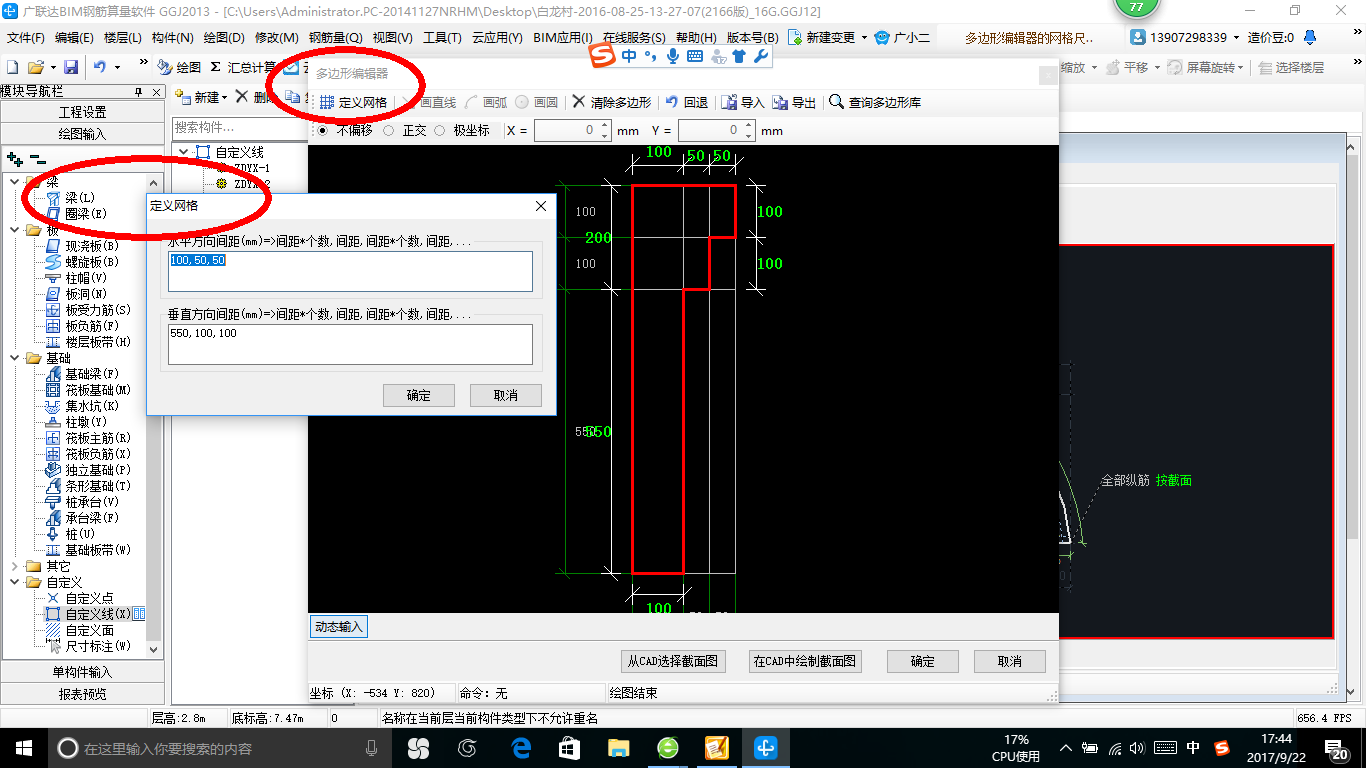Collapse the 自定义 tree folder

[x=15, y=582]
